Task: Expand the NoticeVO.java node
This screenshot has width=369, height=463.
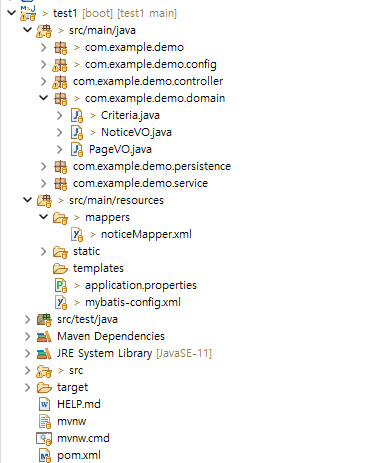Action: tap(60, 133)
